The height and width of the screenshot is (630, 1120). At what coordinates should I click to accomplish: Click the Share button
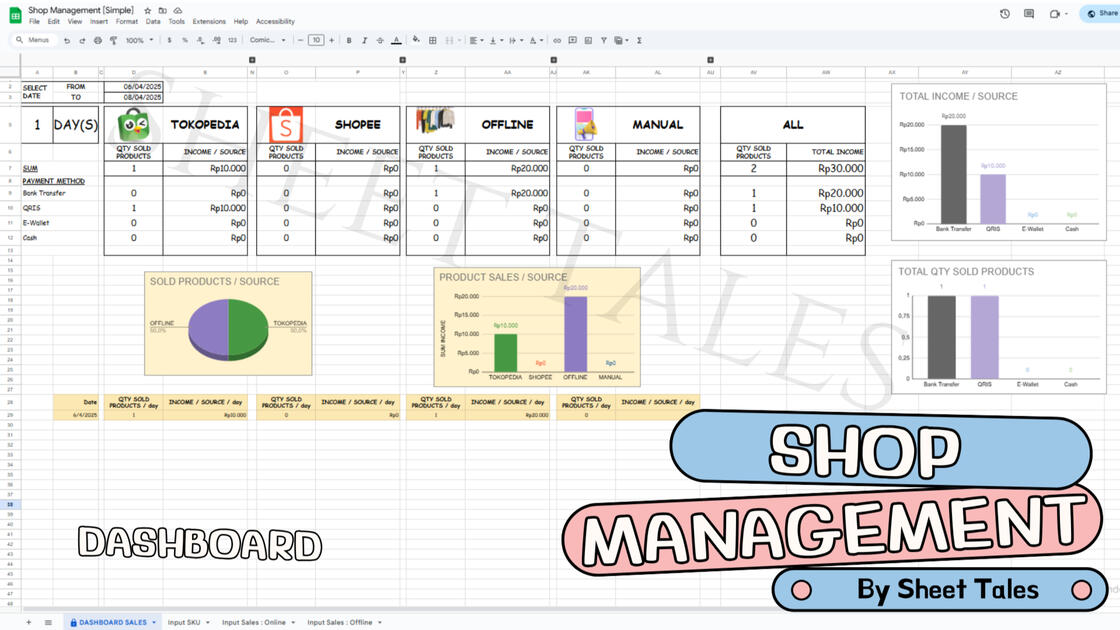[x=1101, y=14]
